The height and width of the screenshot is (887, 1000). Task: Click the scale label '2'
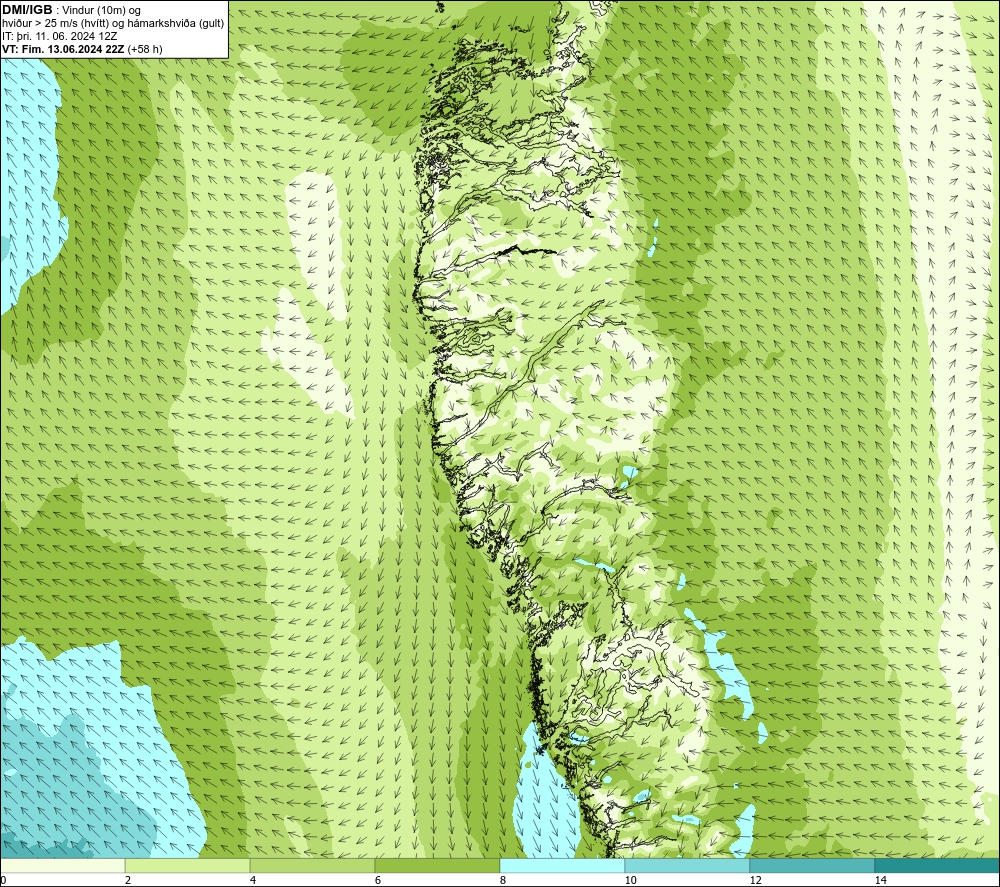coord(128,880)
